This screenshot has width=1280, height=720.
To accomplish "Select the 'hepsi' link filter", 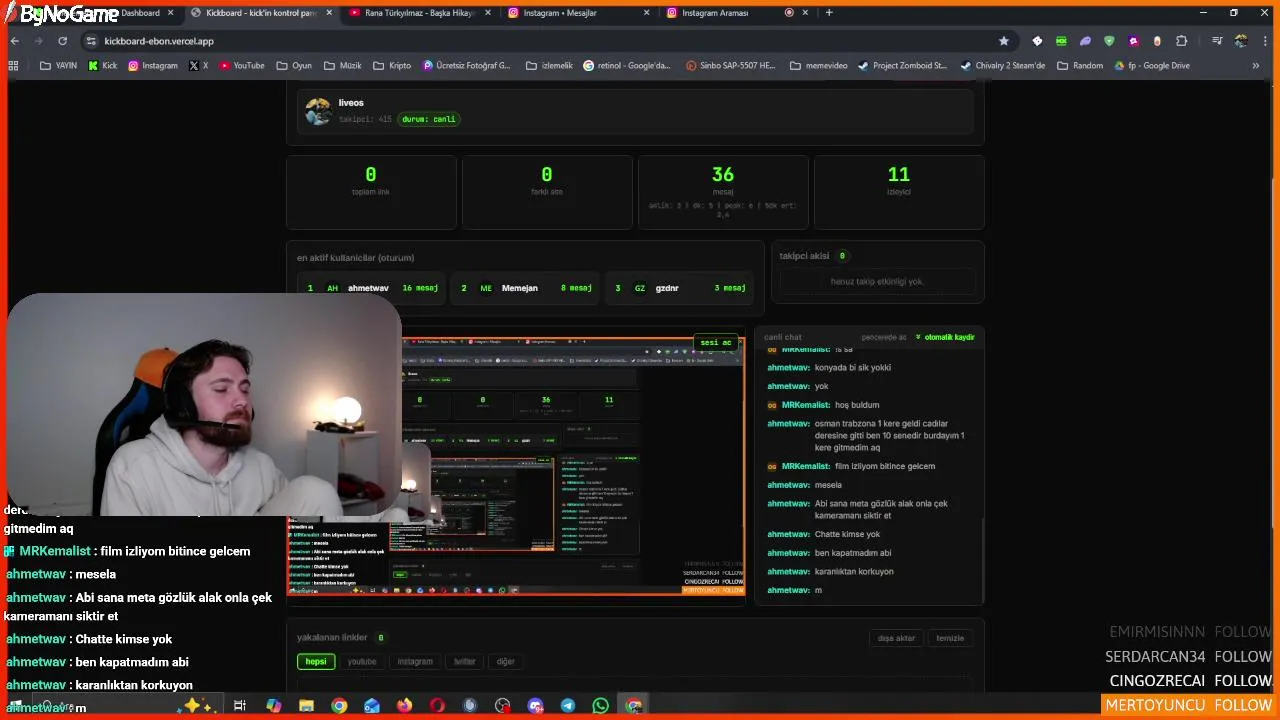I will coord(316,661).
